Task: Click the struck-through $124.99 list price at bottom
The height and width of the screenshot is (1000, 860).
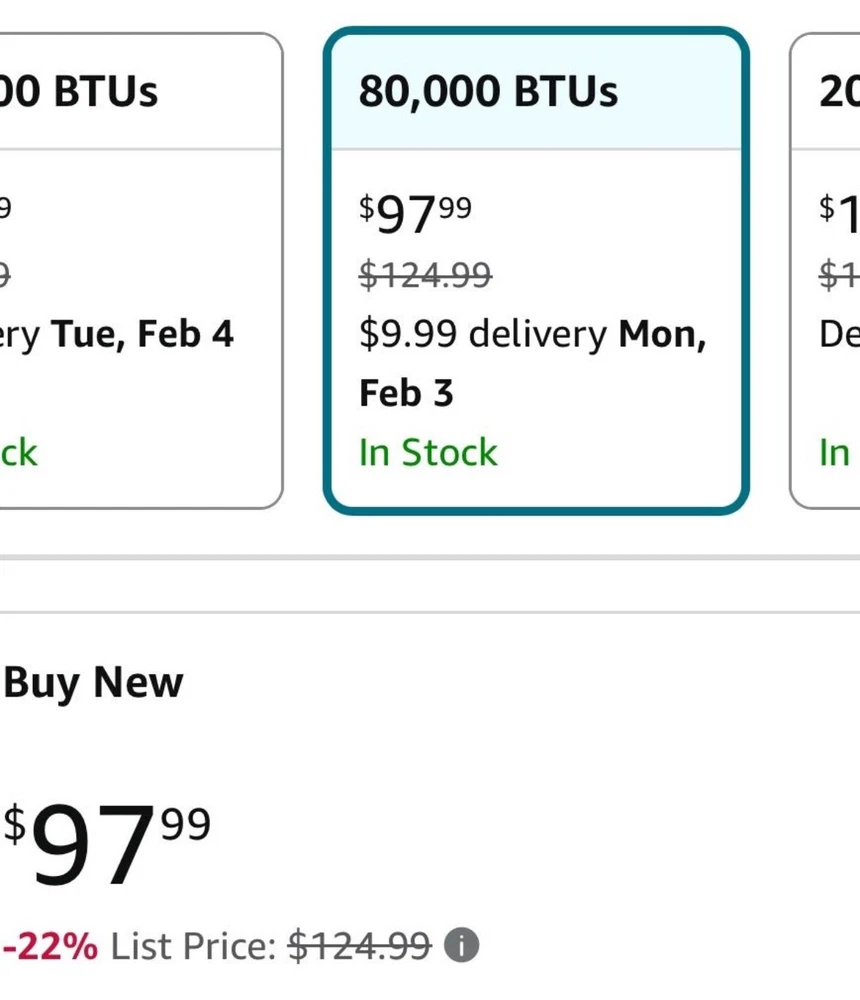Action: (359, 944)
